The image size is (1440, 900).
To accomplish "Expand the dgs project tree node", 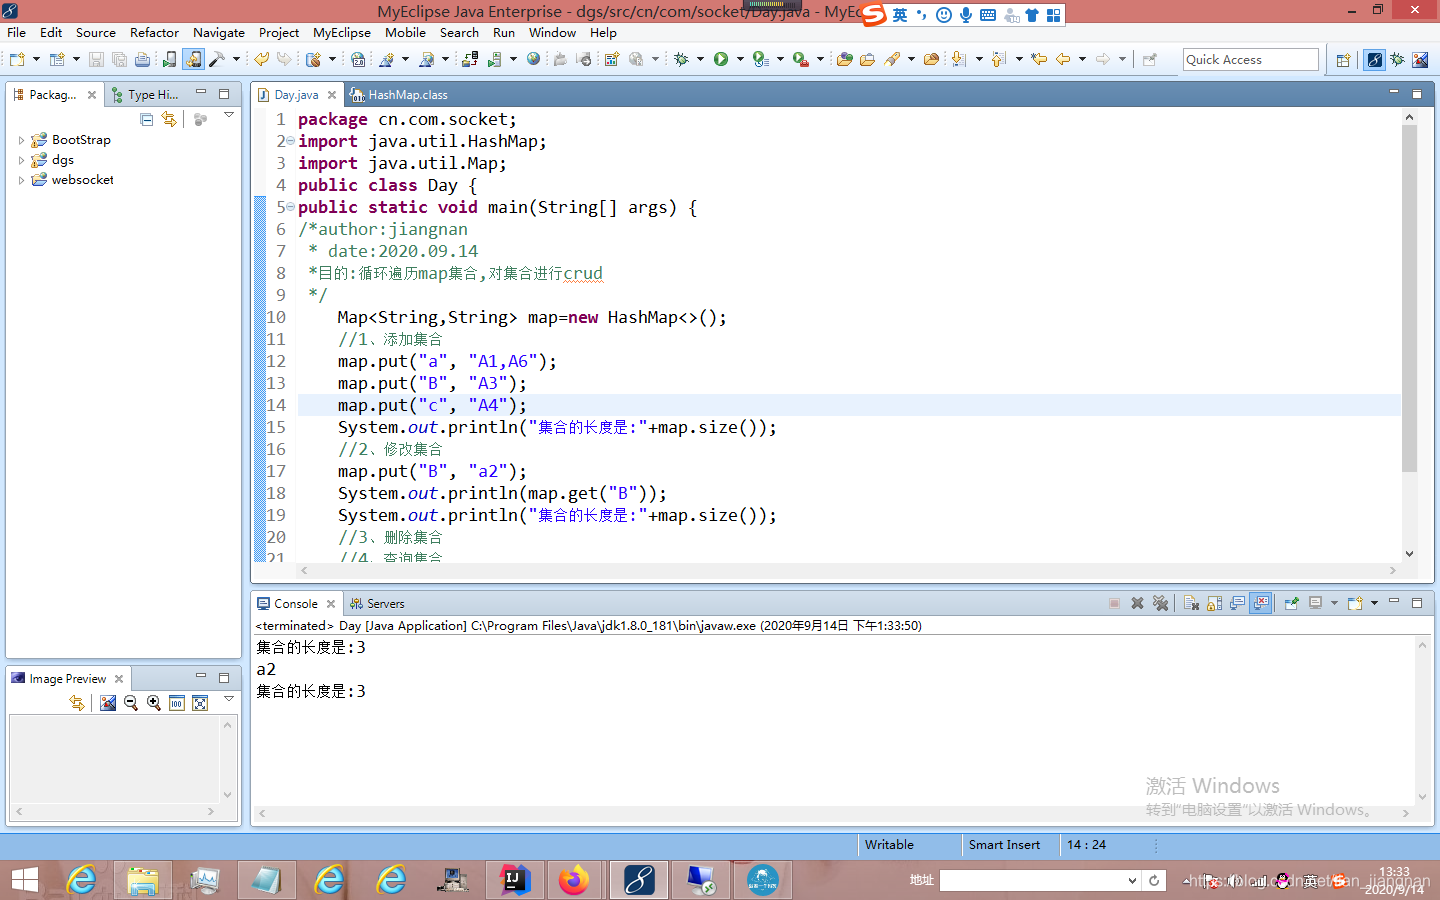I will point(21,160).
